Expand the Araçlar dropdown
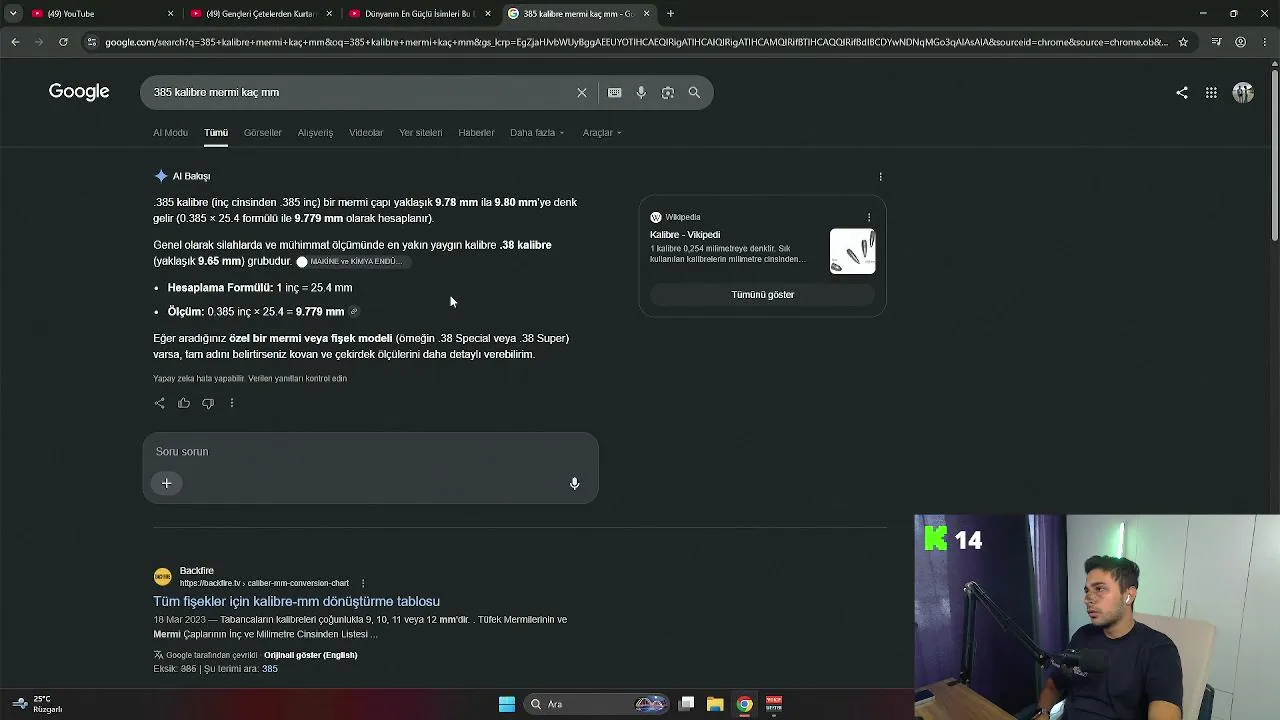 coord(602,133)
